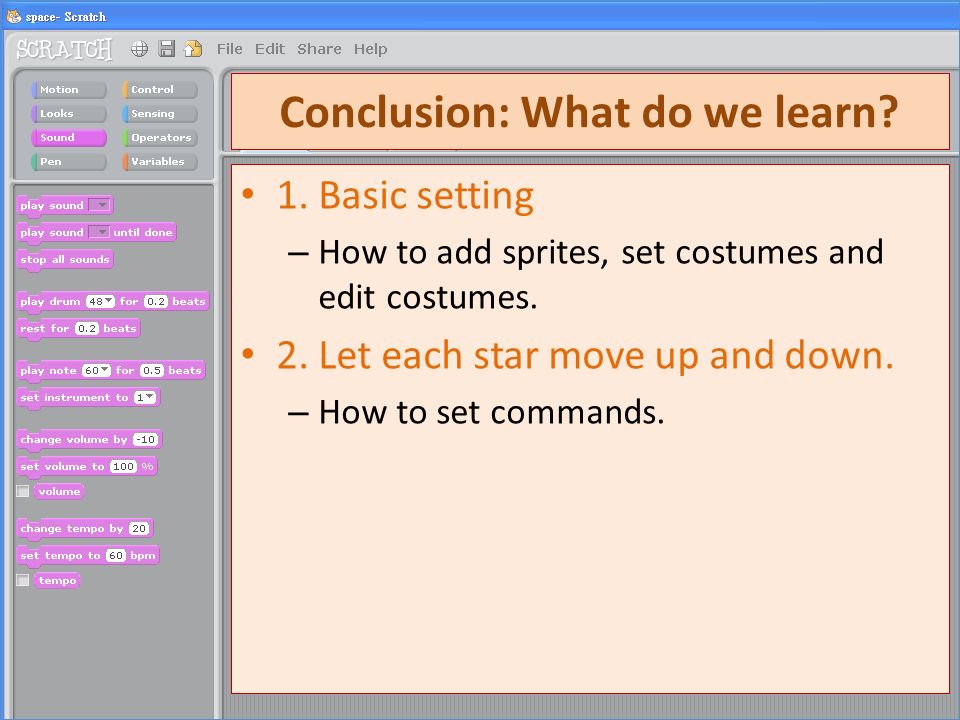Screen dimensions: 960x720
Task: Open the Help menu
Action: click(x=370, y=49)
